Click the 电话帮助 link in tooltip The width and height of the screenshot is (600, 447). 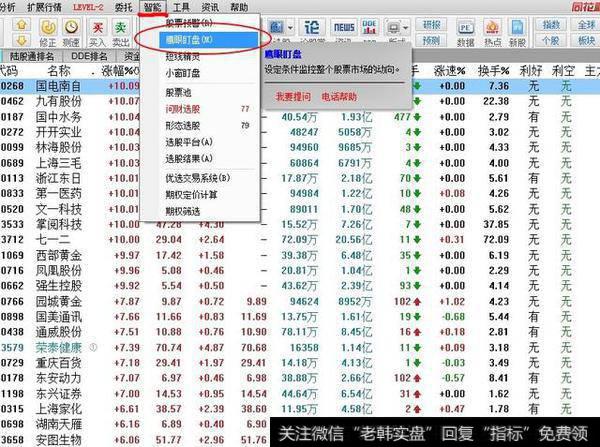click(x=339, y=96)
